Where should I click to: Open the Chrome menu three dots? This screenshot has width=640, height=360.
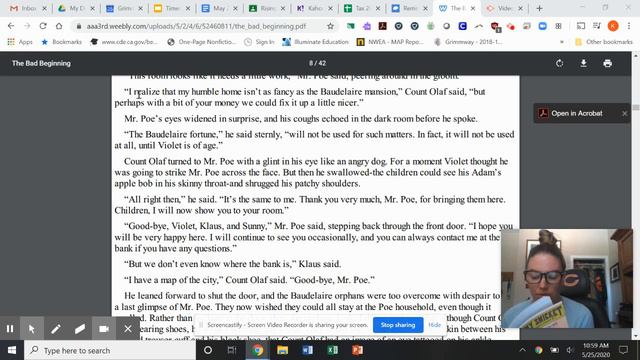coord(629,26)
